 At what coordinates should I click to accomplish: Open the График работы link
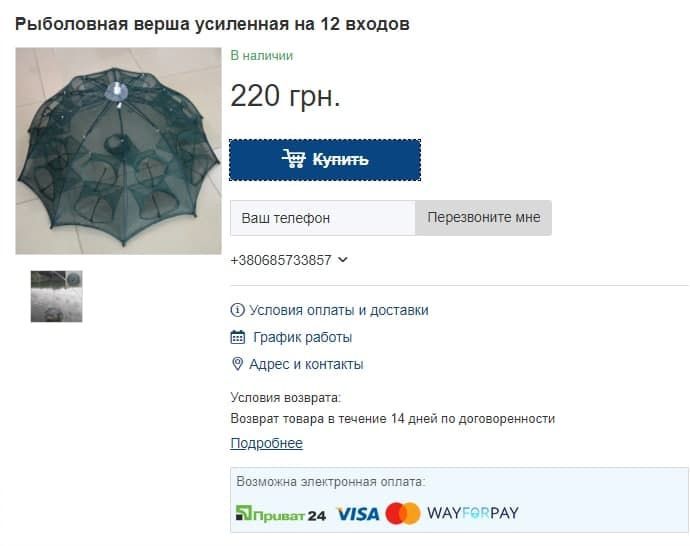click(302, 337)
